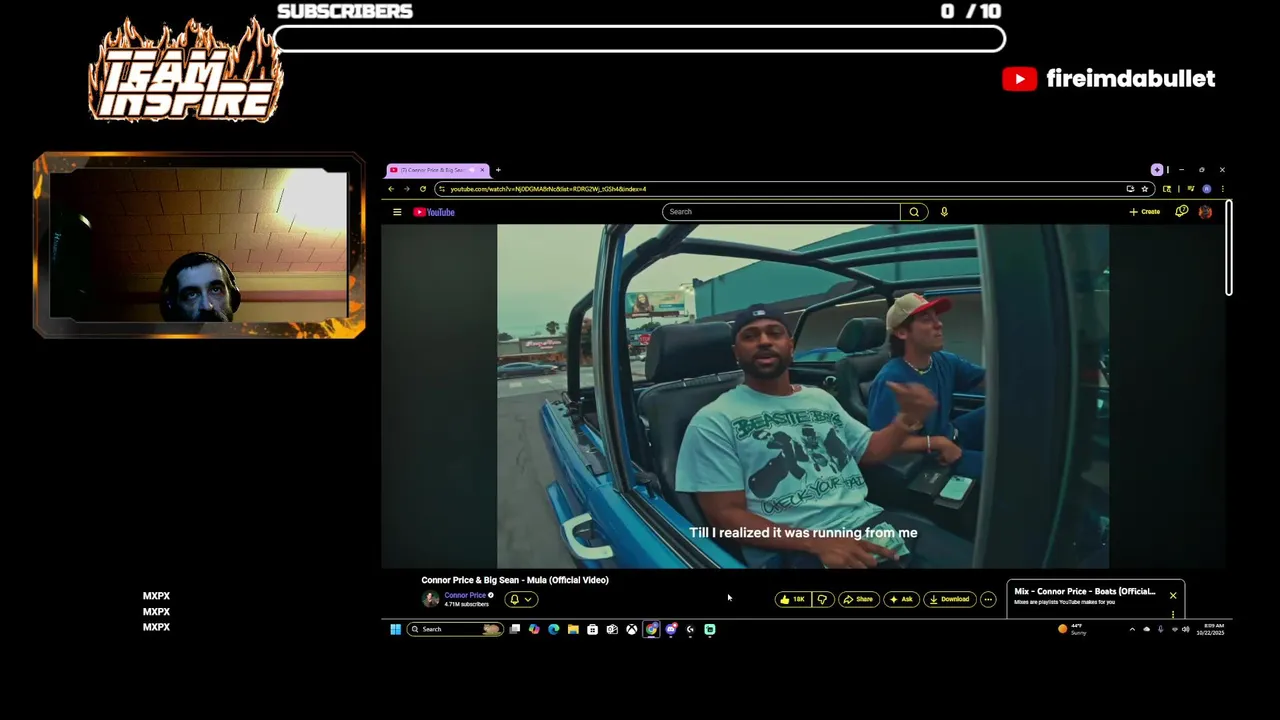
Task: Like the video with thumbs up 18K
Action: coord(793,599)
